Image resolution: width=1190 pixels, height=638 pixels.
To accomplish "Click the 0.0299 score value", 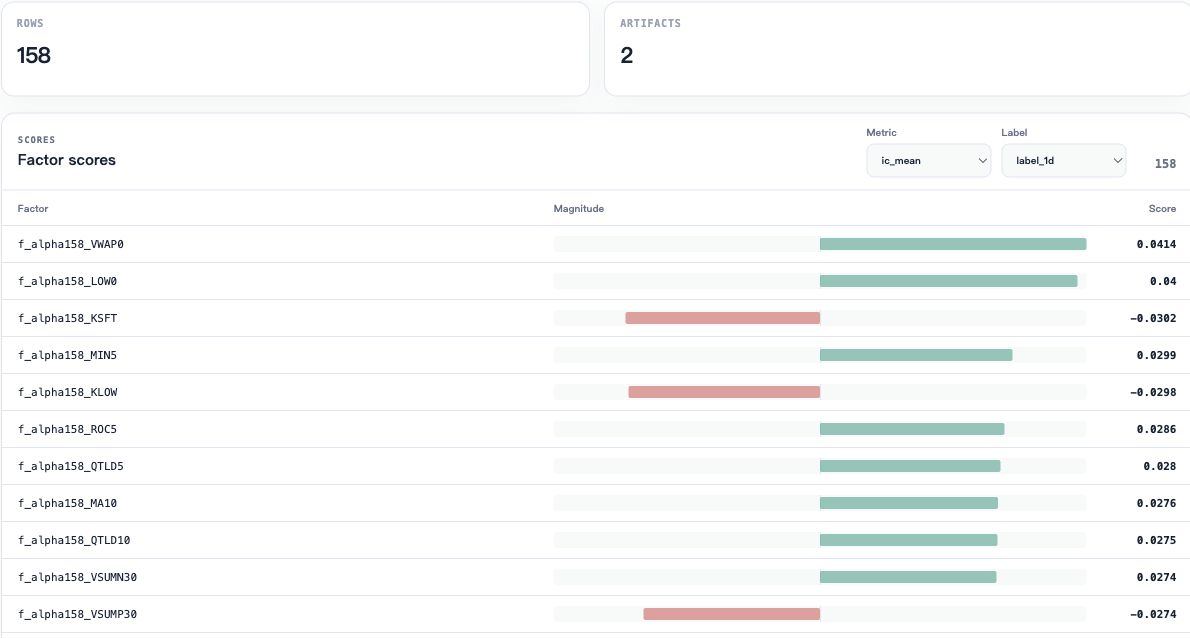I will (x=1156, y=355).
